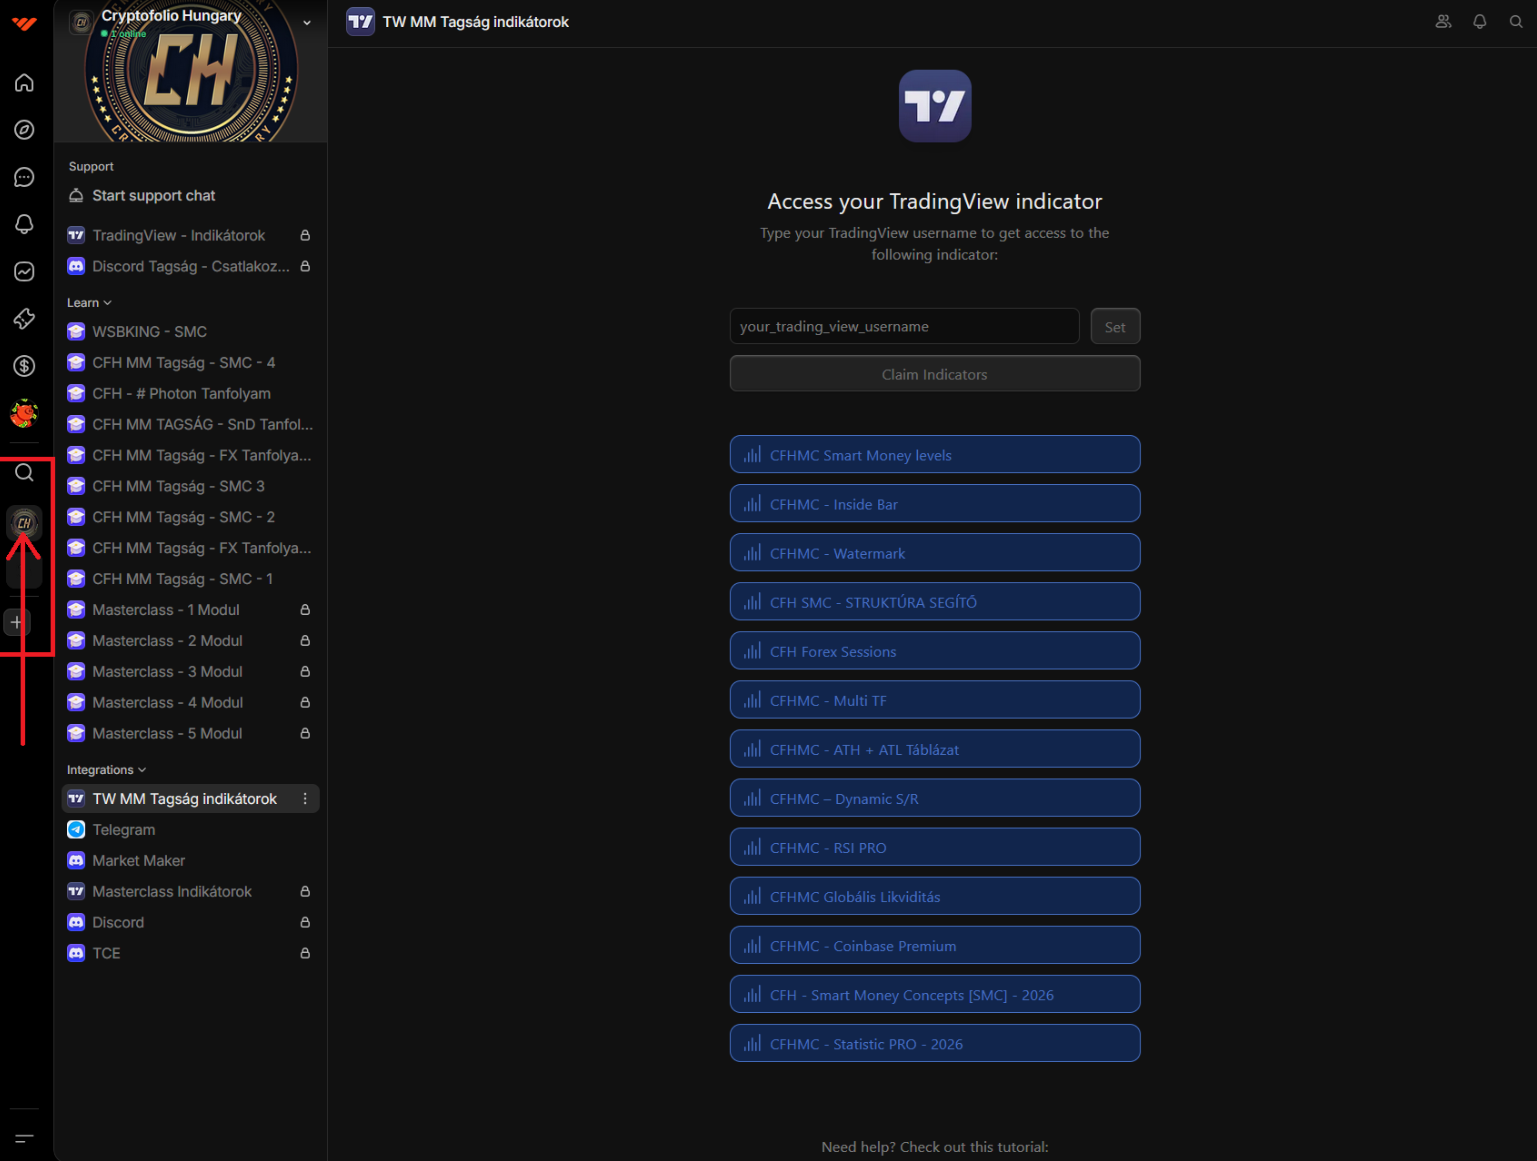
Task: Click the top-right notification bell icon
Action: coord(1479,21)
